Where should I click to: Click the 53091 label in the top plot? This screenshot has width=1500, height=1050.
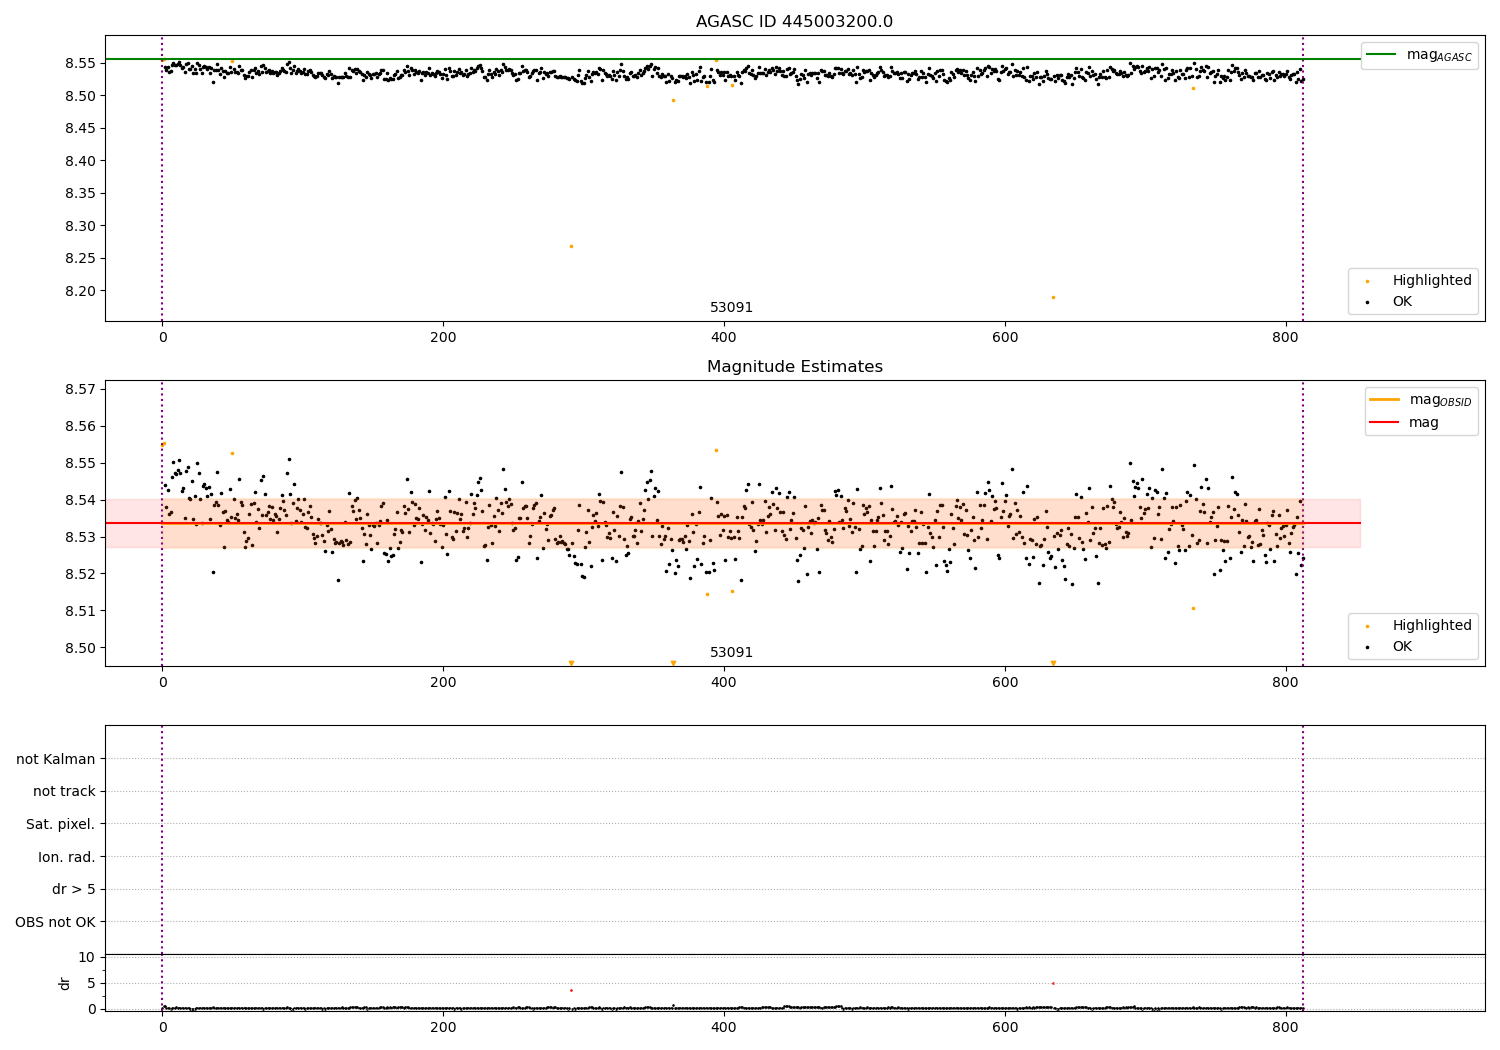(731, 308)
